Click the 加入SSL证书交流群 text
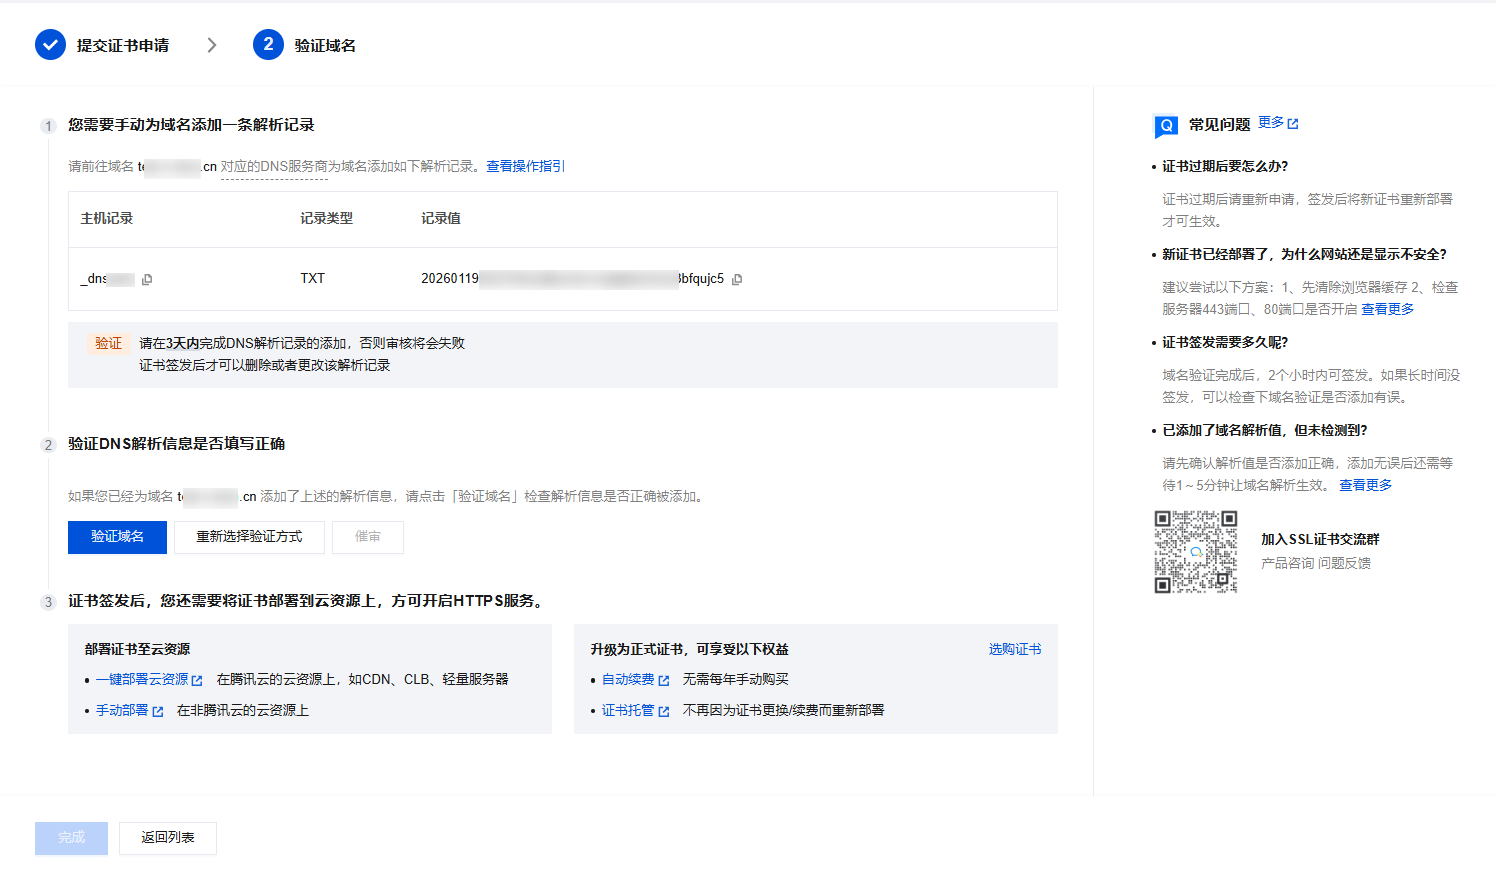 (x=1320, y=540)
